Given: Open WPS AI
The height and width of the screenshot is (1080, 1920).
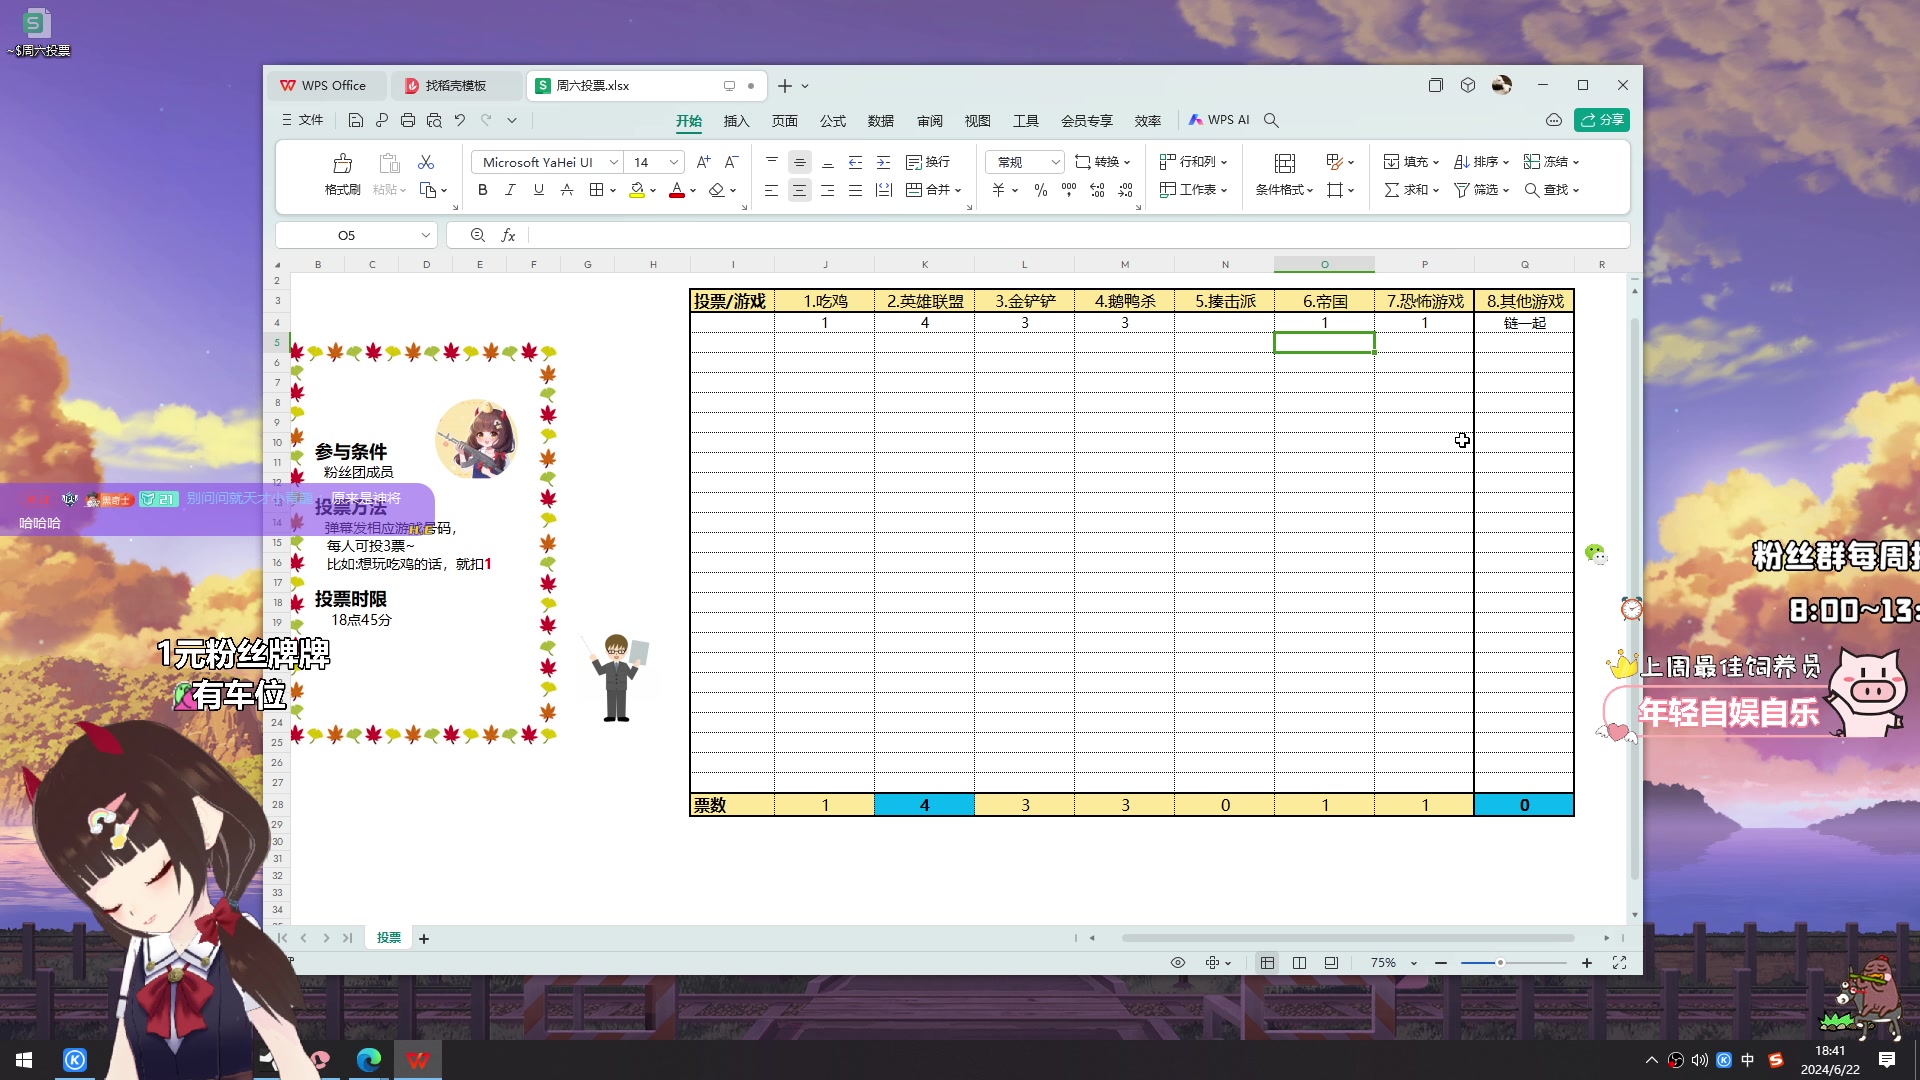Looking at the screenshot, I should [1219, 120].
